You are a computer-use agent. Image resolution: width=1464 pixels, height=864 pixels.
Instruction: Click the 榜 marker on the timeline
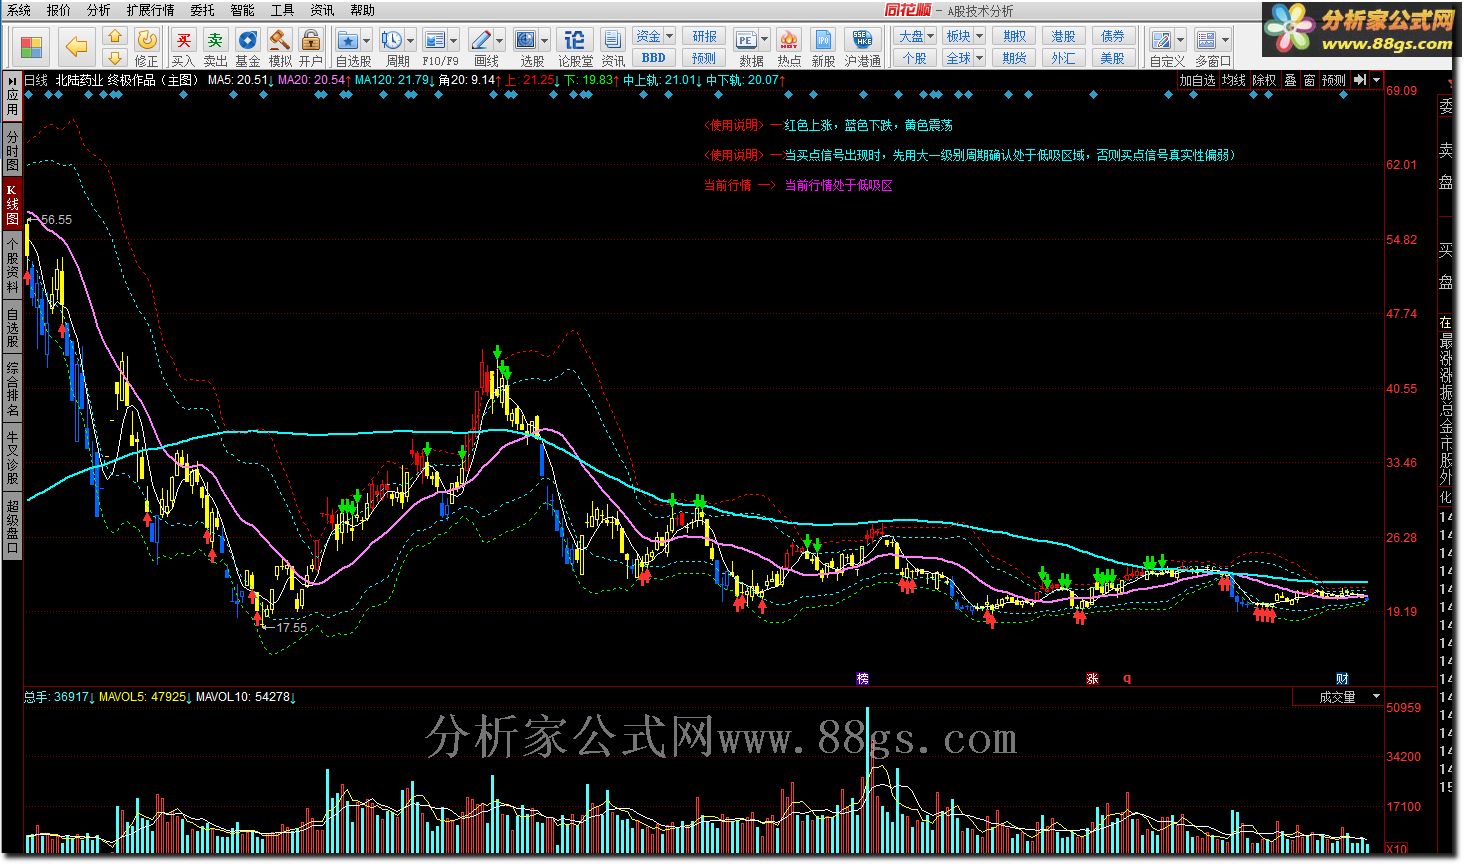(863, 678)
